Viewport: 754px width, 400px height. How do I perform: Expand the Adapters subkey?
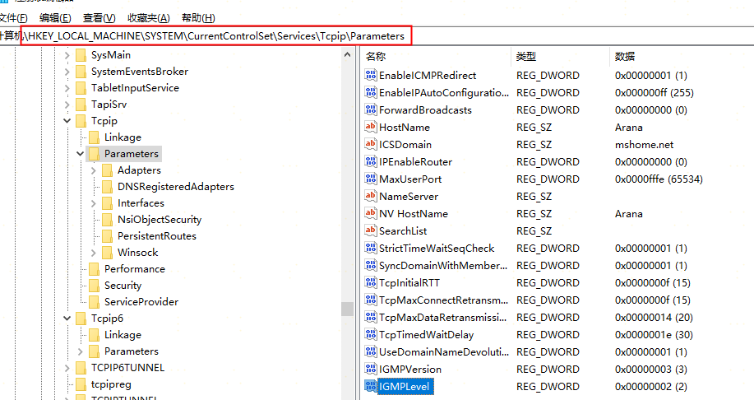point(93,171)
